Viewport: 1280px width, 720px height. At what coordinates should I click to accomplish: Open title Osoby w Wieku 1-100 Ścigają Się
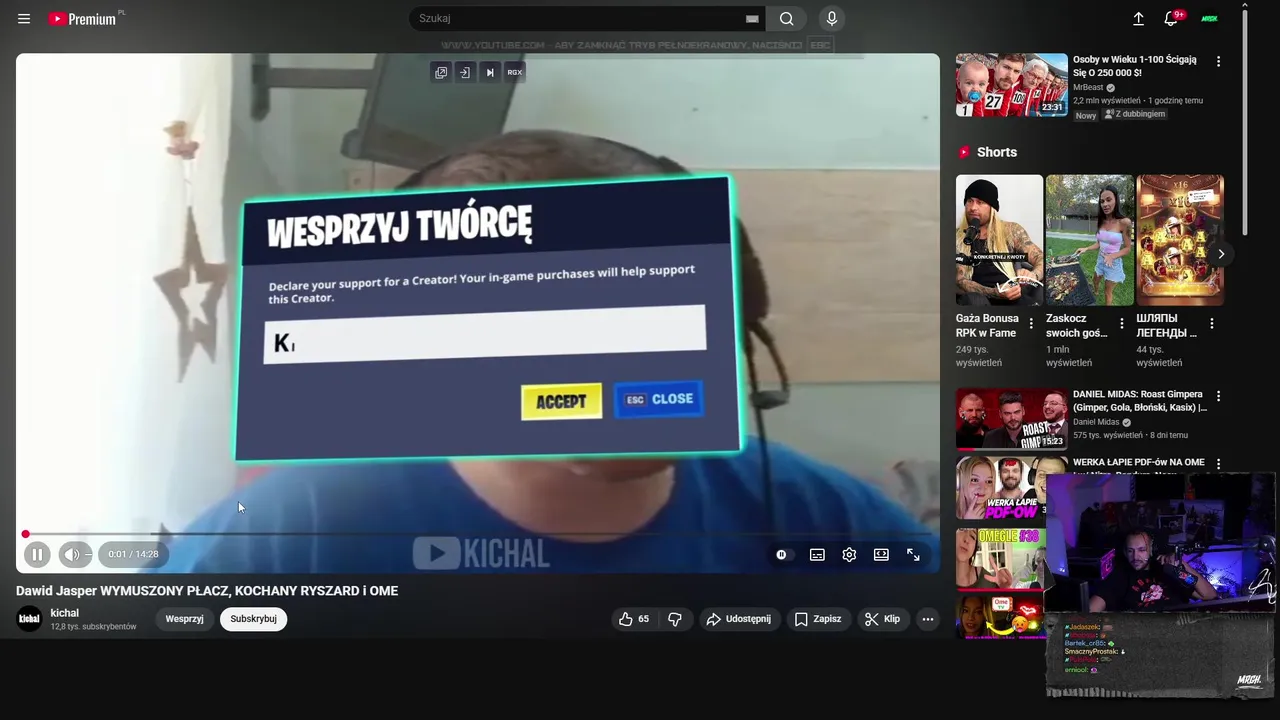(1135, 66)
